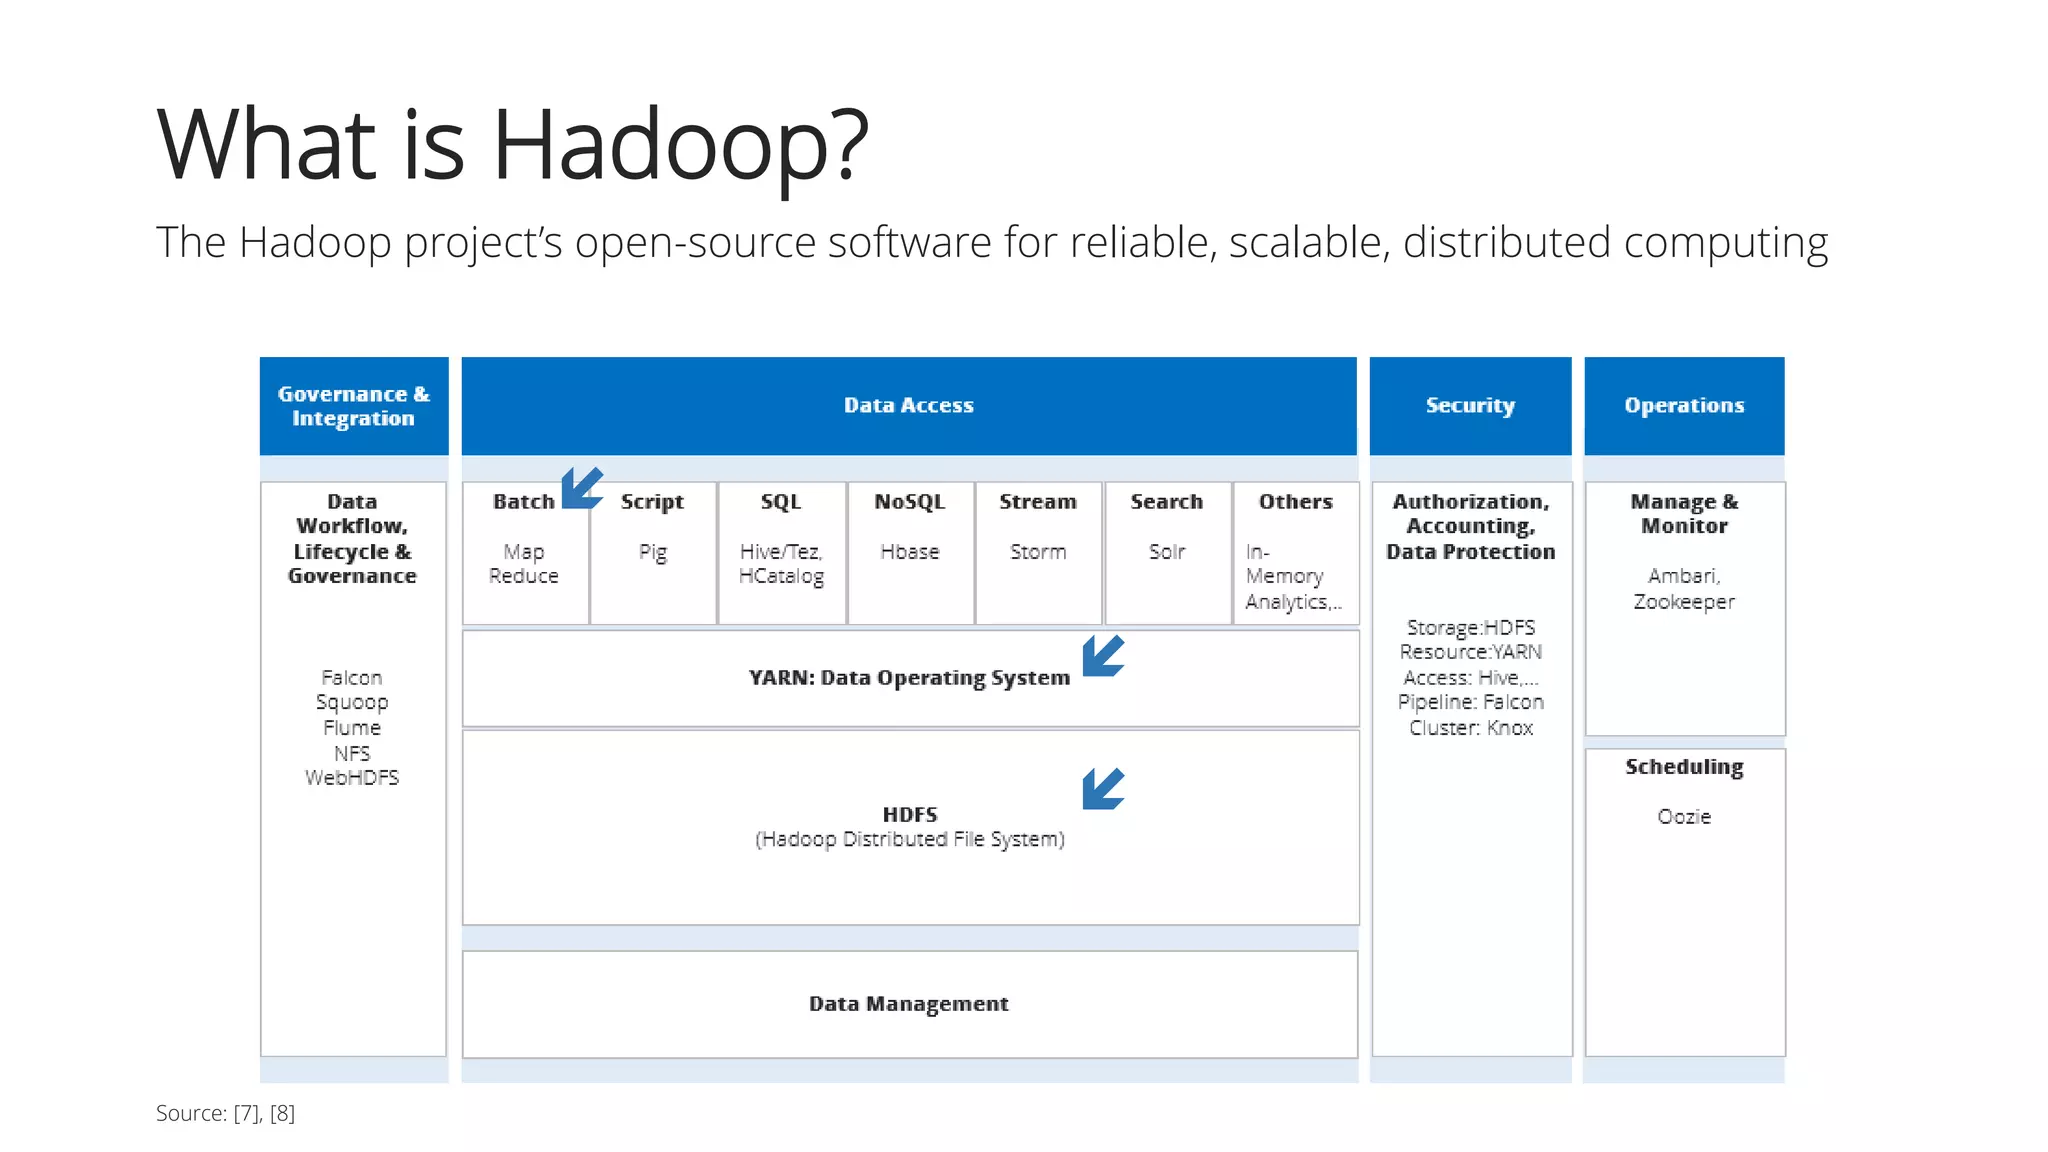This screenshot has height=1152, width=2048.
Task: Click the 'Batch' column heading
Action: click(x=523, y=502)
